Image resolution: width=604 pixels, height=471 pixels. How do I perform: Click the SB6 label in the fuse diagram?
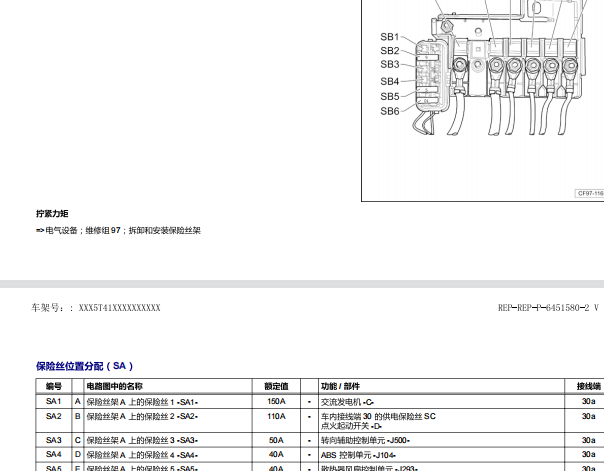click(389, 111)
